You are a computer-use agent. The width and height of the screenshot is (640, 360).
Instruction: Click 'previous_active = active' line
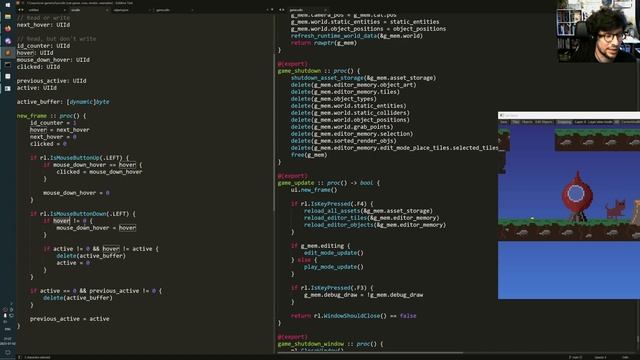coord(69,319)
